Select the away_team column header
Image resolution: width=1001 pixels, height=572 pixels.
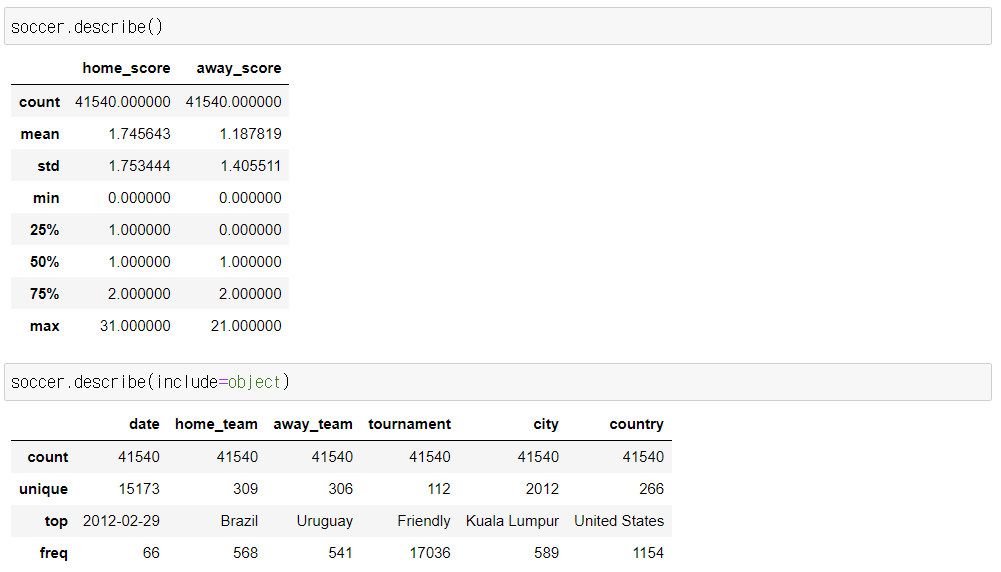[313, 424]
